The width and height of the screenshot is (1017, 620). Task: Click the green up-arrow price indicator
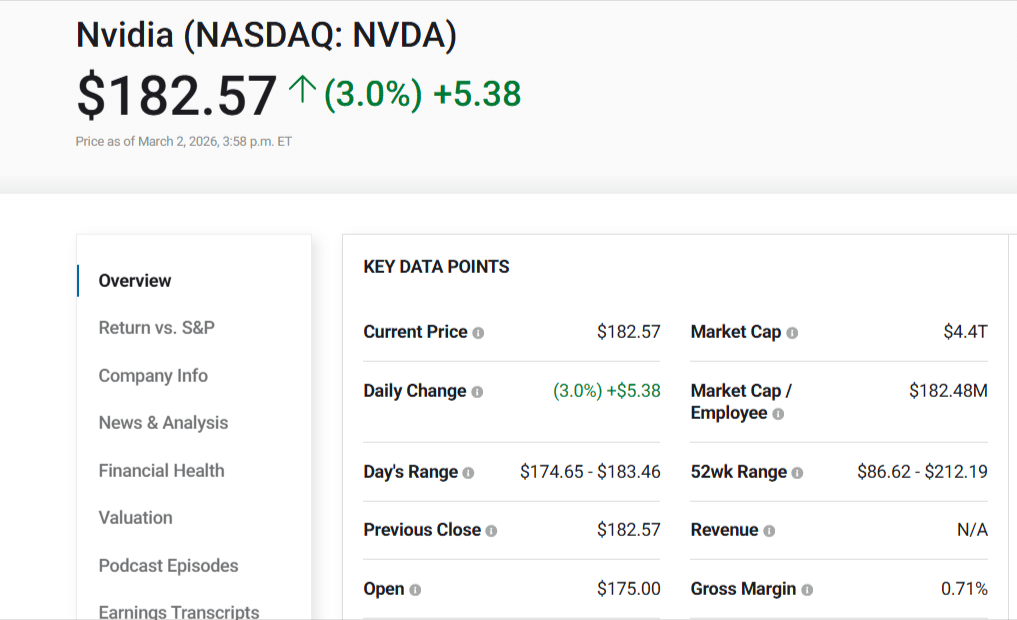303,90
